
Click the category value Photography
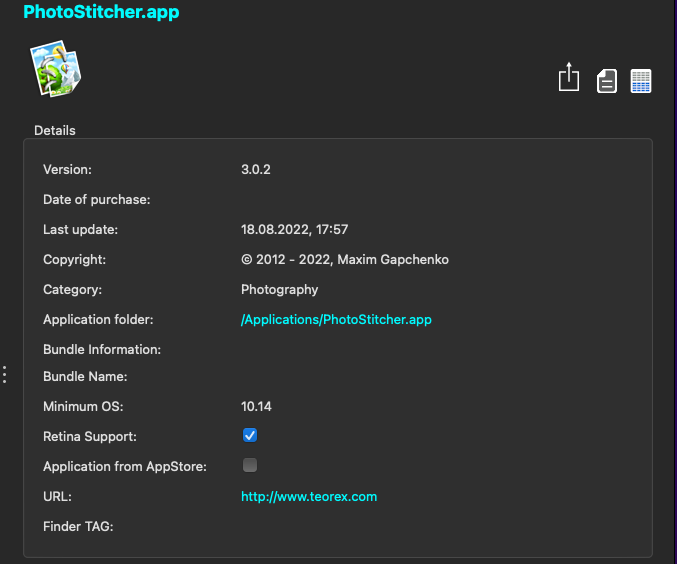[x=279, y=290]
